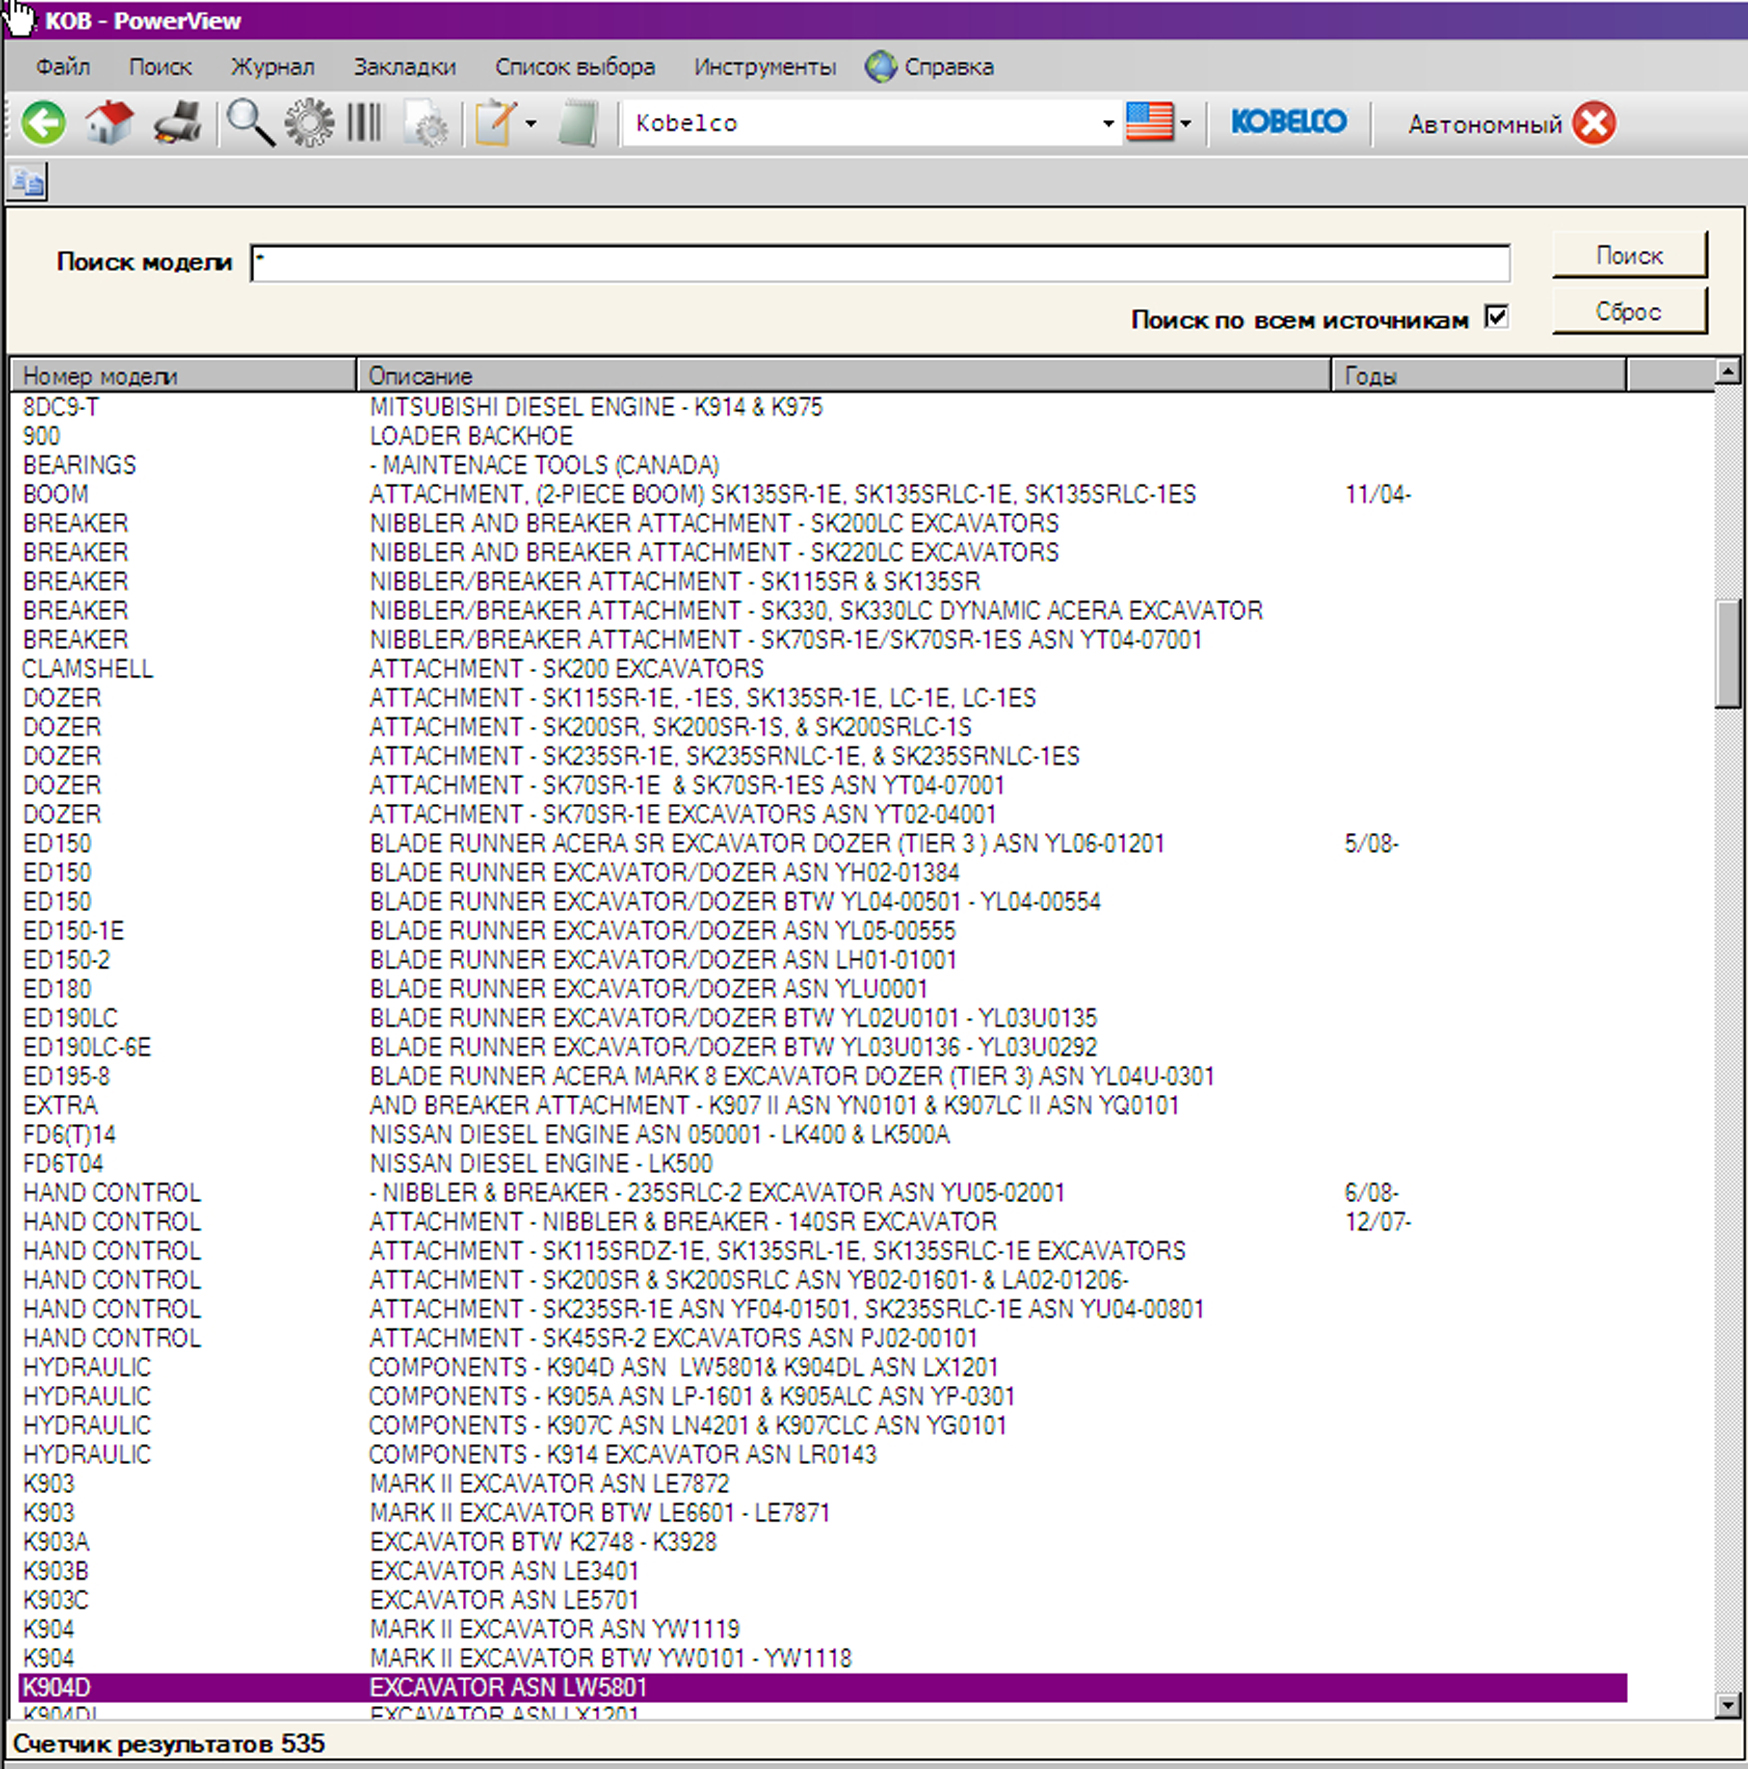Click the green notebook icon
Screen dimensions: 1748x1769
pyautogui.click(x=578, y=123)
